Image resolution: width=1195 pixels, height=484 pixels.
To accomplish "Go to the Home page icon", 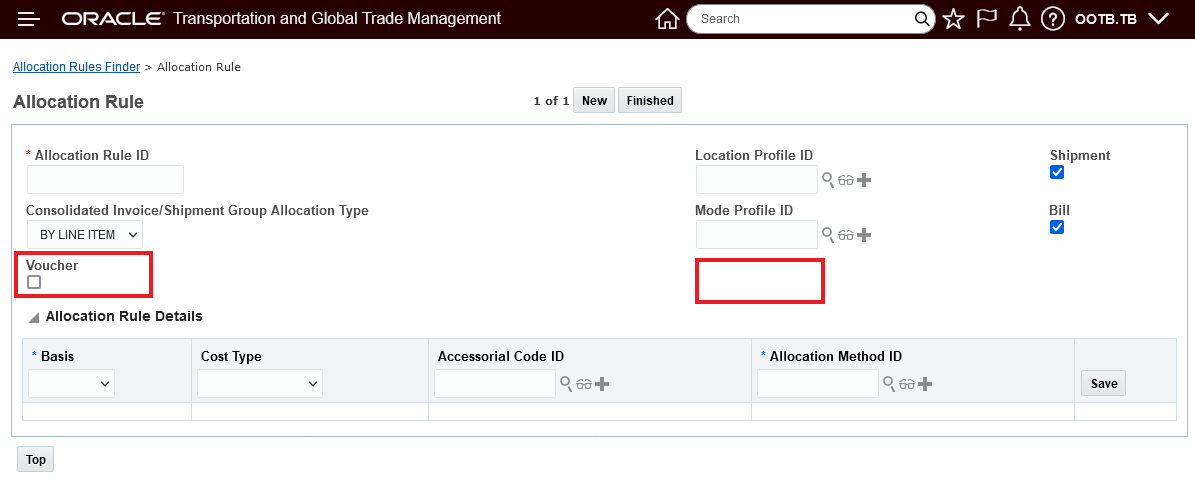I will (667, 19).
